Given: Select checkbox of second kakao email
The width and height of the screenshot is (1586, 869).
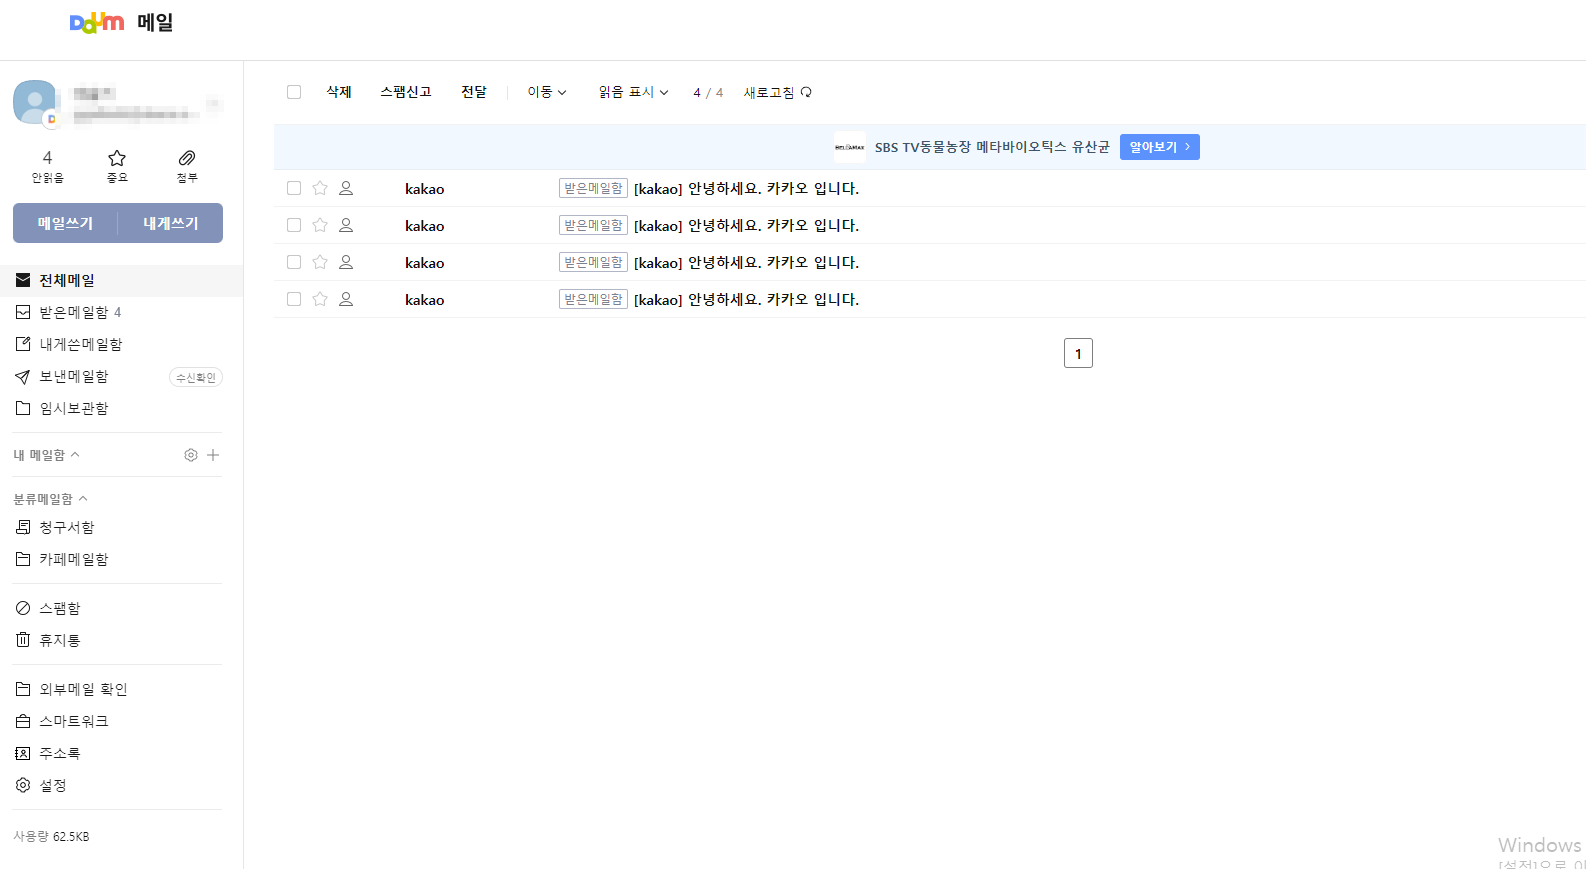Looking at the screenshot, I should point(294,225).
